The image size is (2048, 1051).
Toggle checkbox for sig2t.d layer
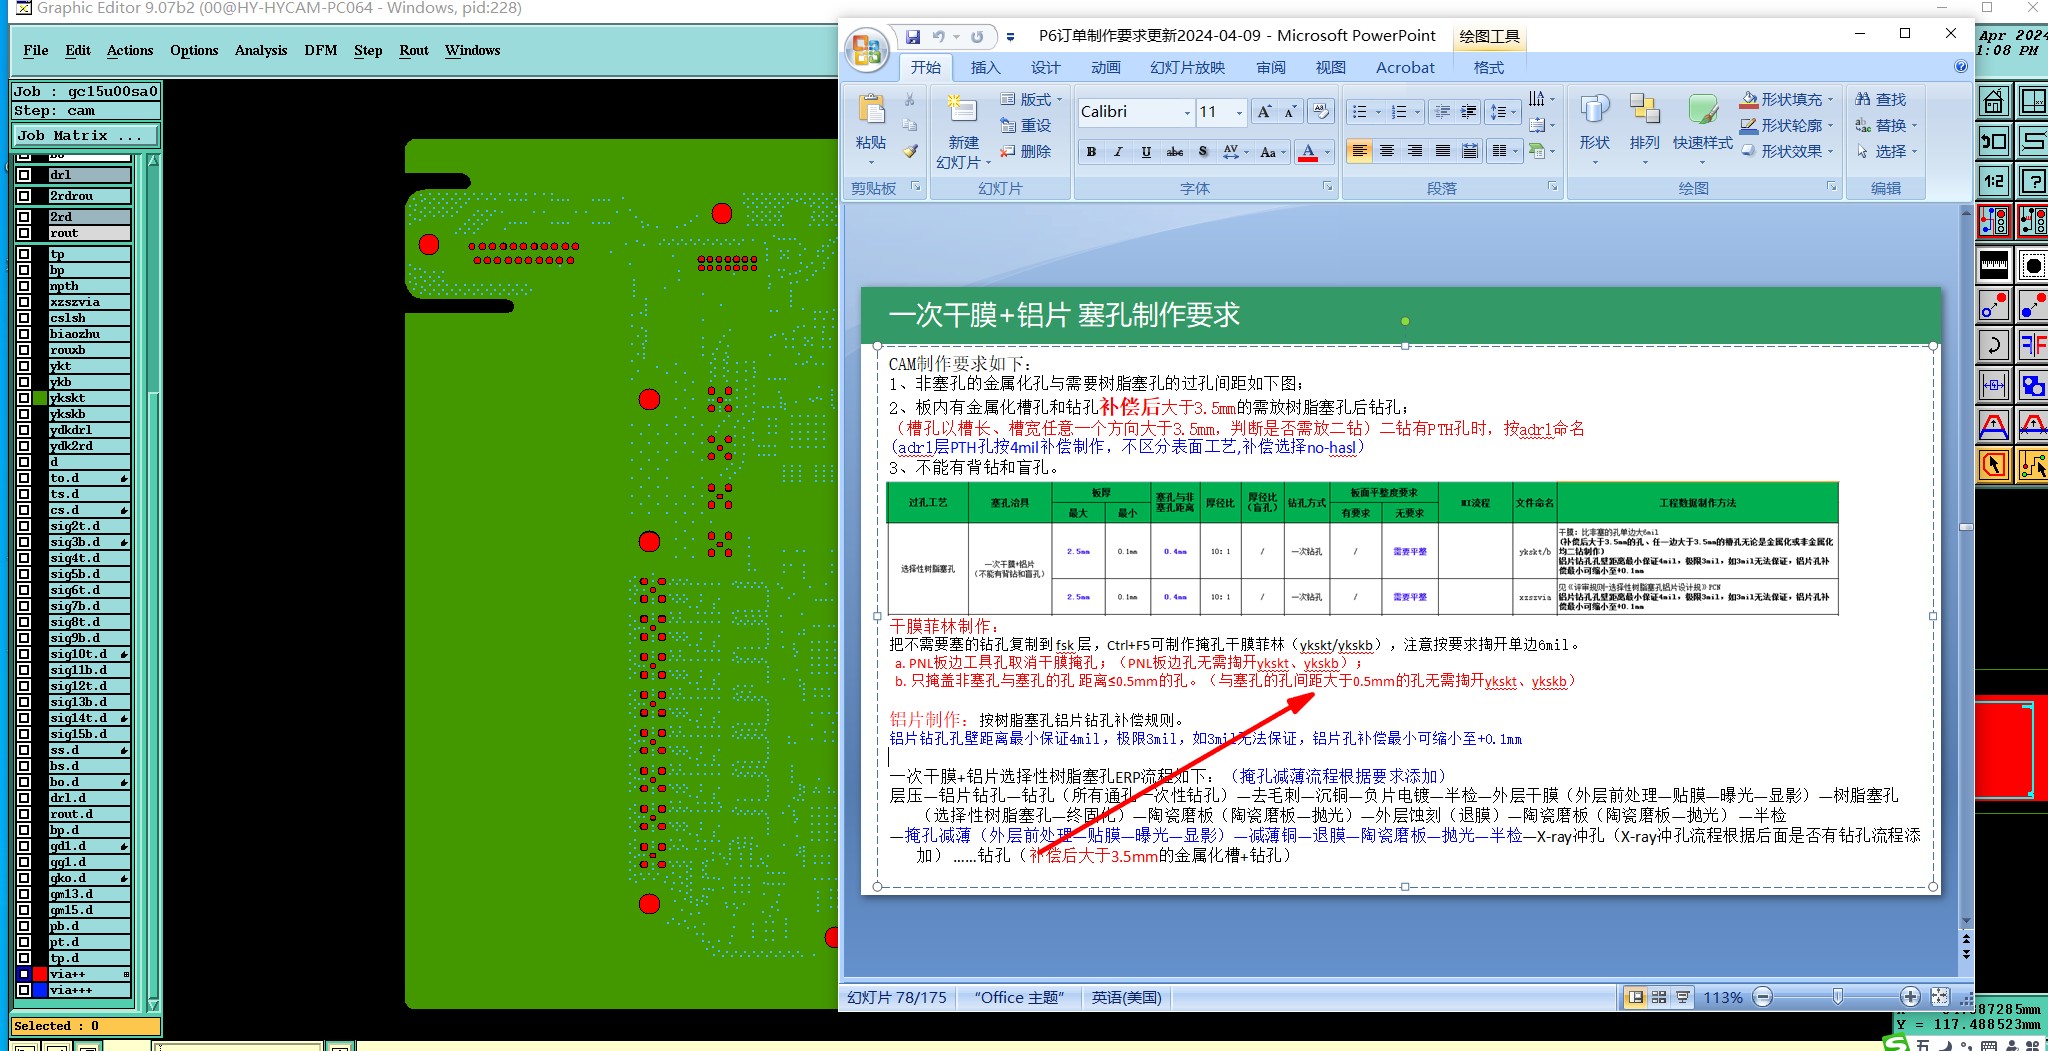coord(24,526)
